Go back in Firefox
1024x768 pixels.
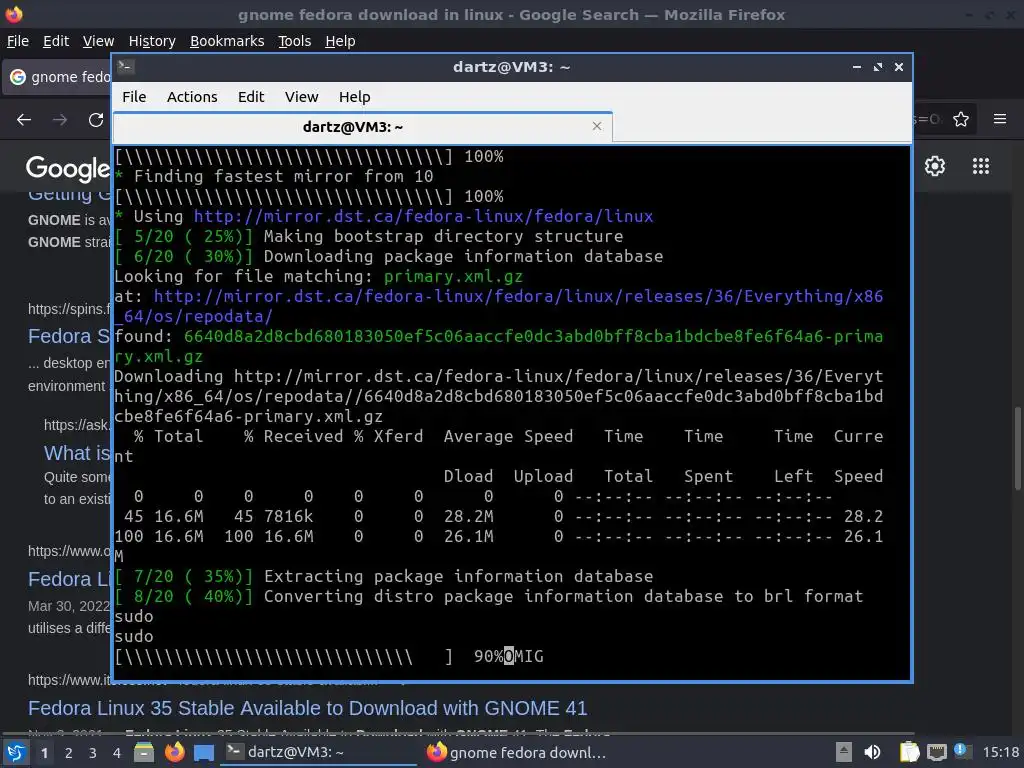click(24, 120)
